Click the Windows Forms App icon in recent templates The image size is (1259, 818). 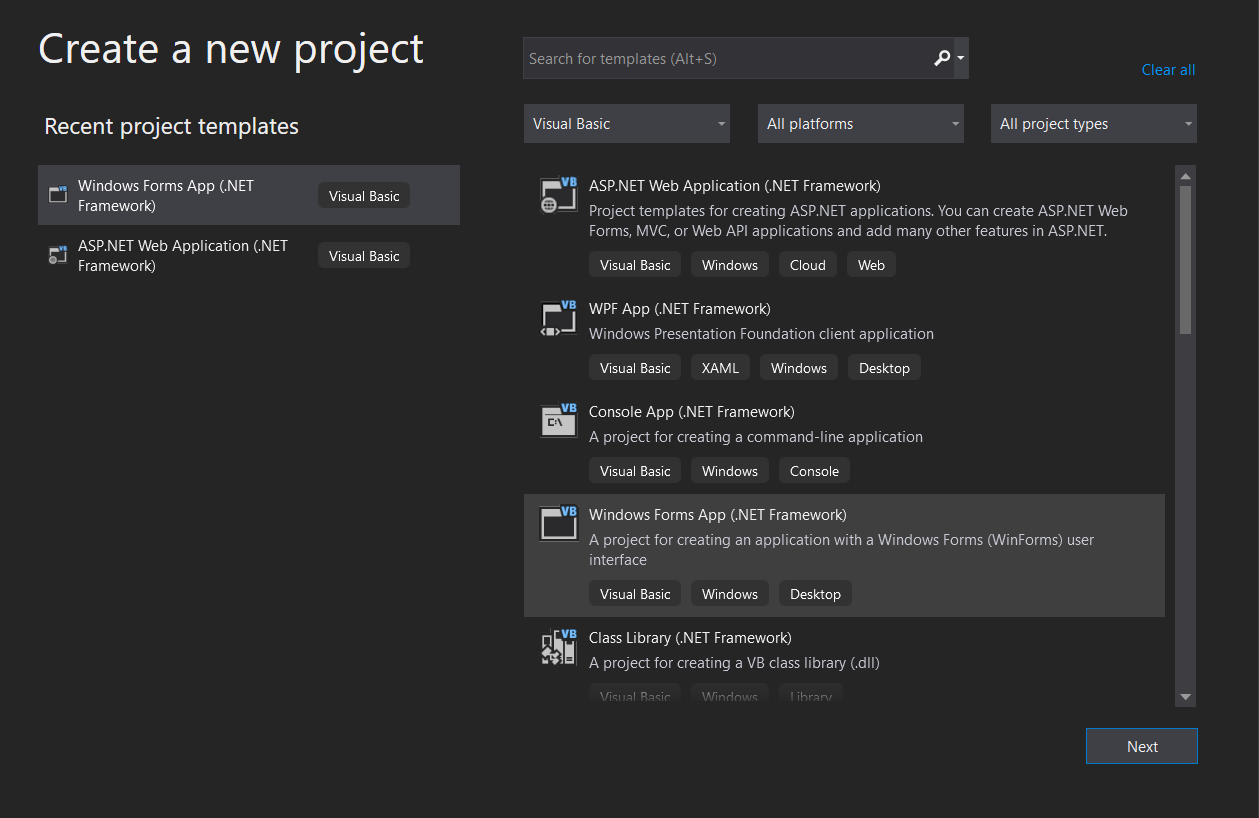[57, 195]
